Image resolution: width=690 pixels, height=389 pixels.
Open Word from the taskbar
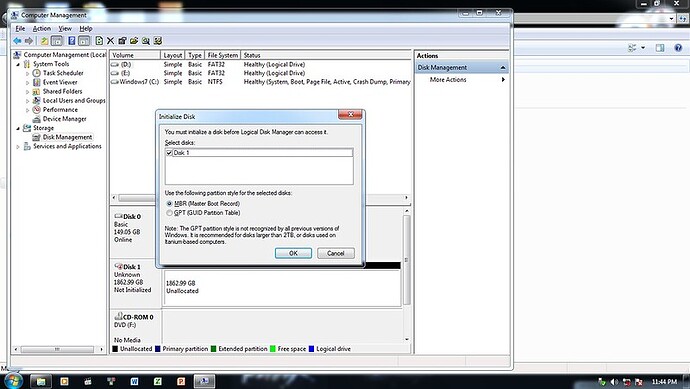point(134,381)
